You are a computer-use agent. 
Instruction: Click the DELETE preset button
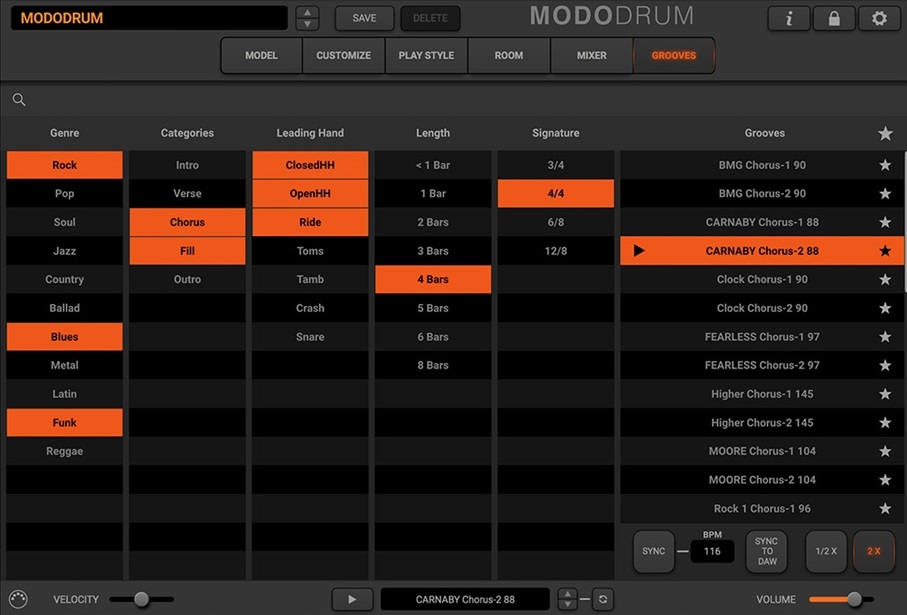tap(430, 19)
